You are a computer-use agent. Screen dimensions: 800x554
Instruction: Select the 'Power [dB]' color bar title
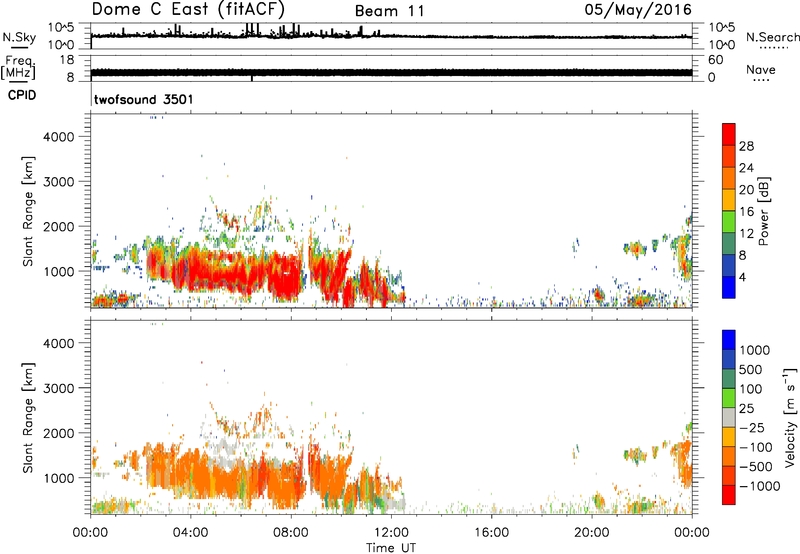pyautogui.click(x=764, y=211)
